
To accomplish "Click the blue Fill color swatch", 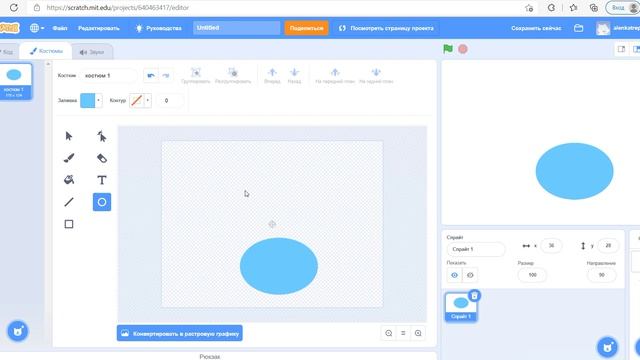I will (88, 100).
